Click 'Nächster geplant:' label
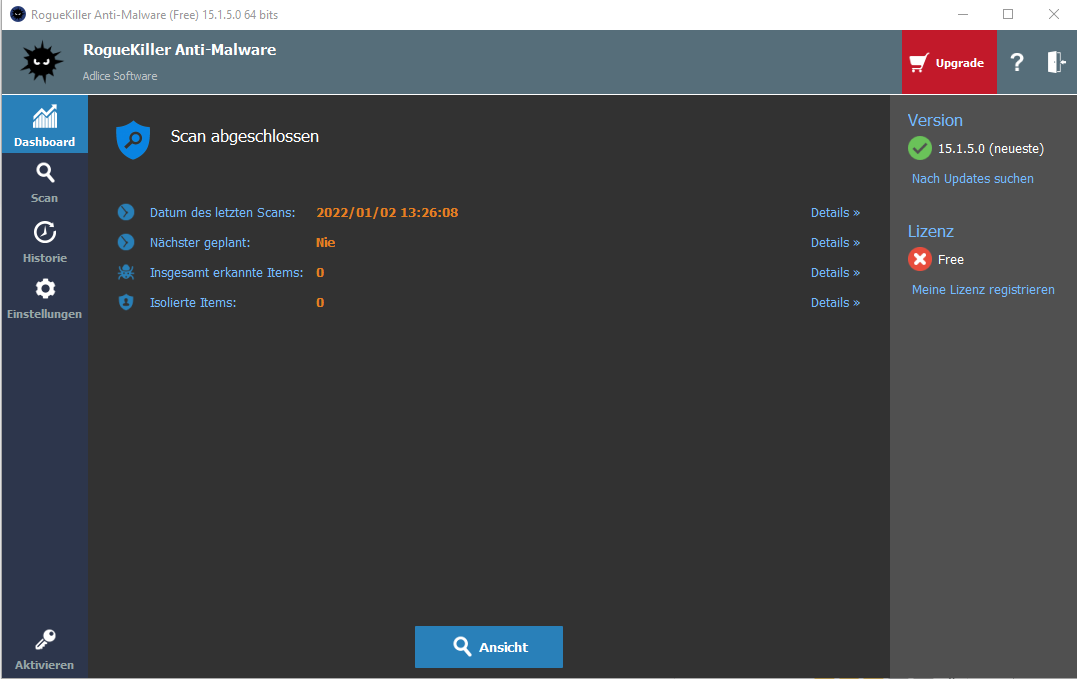Viewport: 1077px width, 679px height. (200, 243)
